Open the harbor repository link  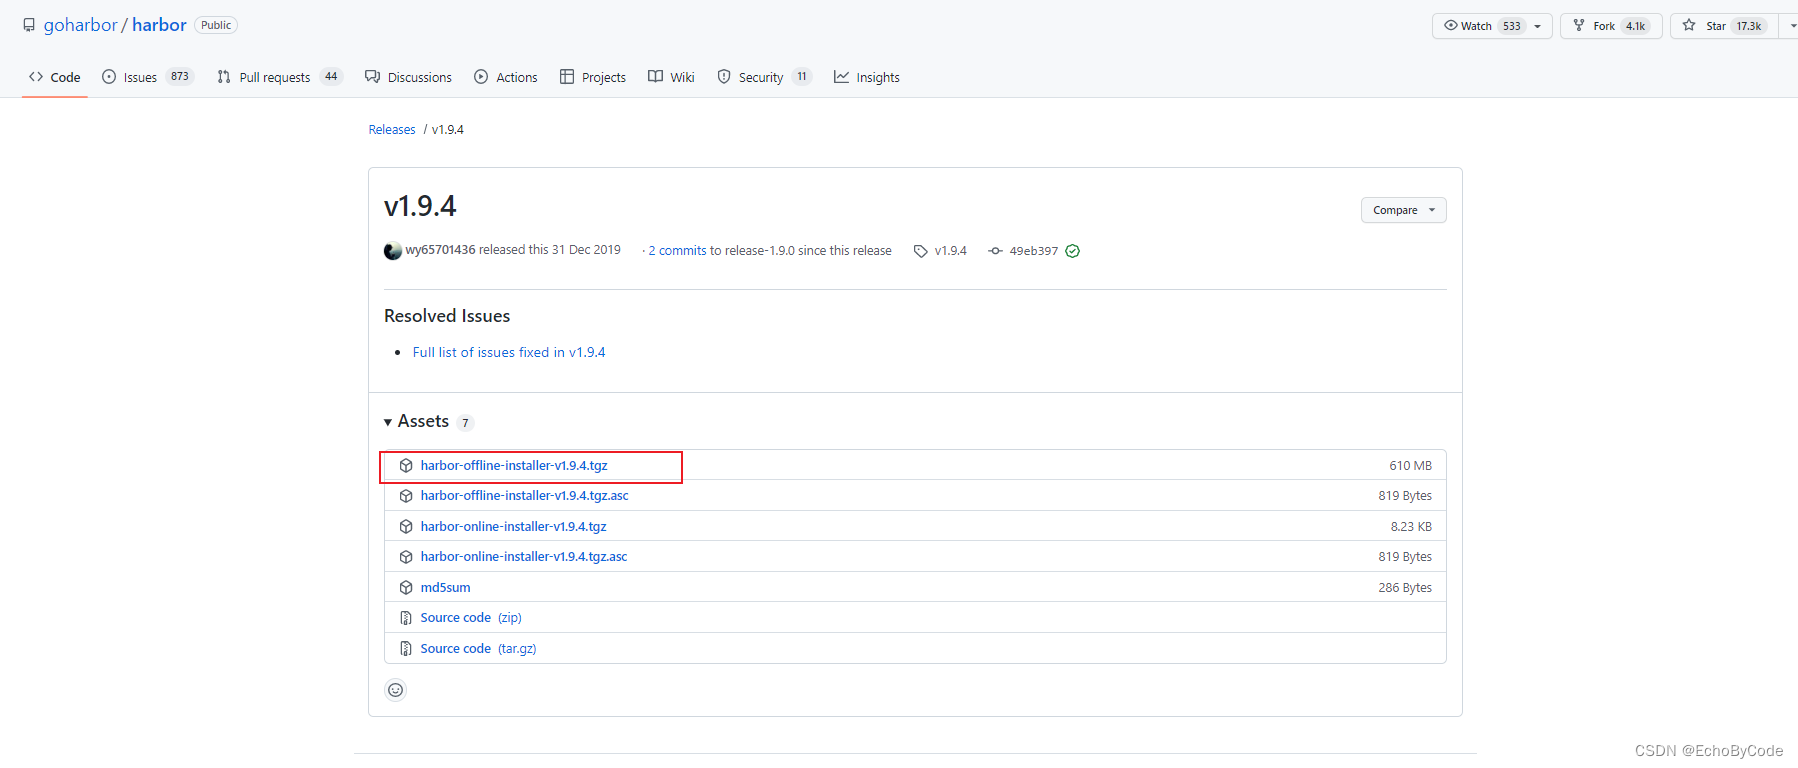click(159, 25)
